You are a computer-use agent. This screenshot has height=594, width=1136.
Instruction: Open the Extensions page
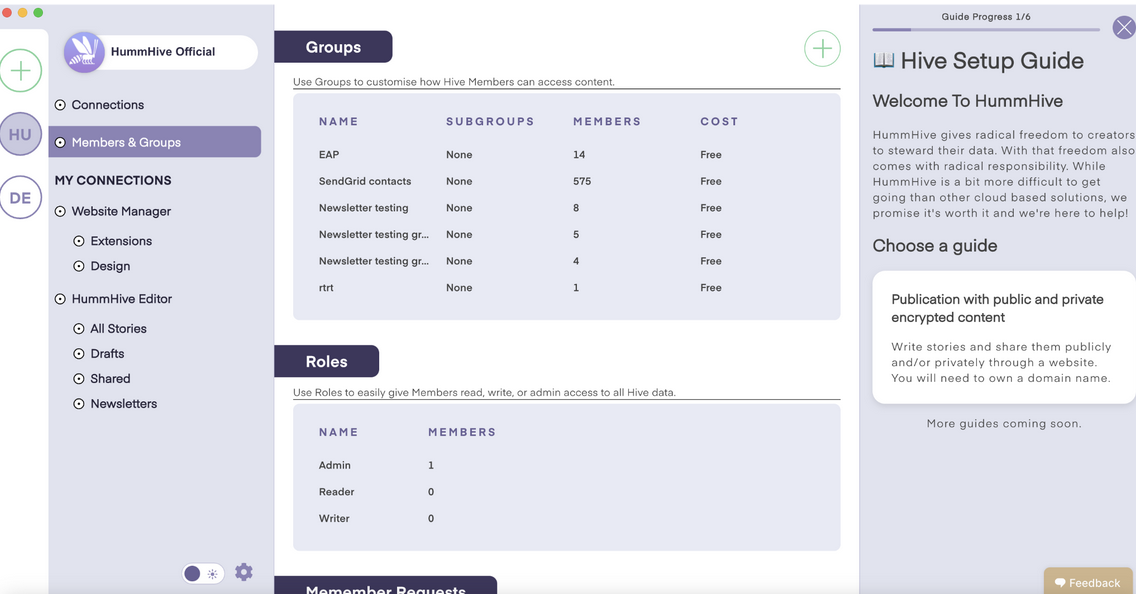coord(121,241)
